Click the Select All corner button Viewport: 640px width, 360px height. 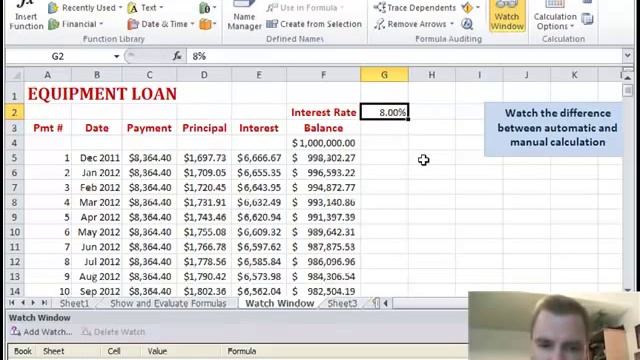15,75
